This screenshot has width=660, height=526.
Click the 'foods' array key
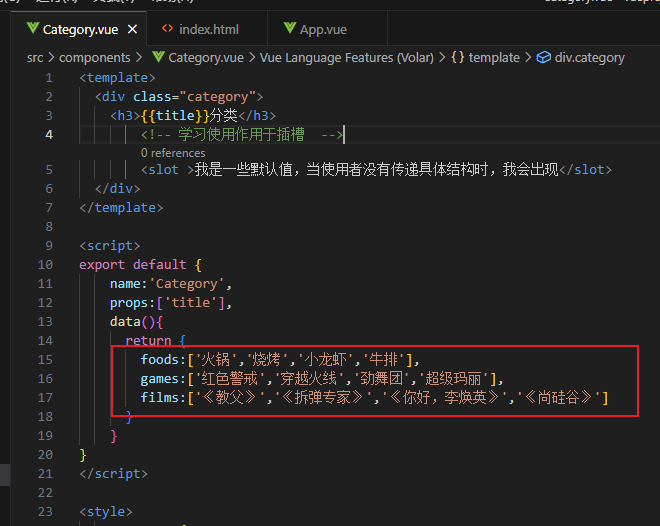(160, 360)
